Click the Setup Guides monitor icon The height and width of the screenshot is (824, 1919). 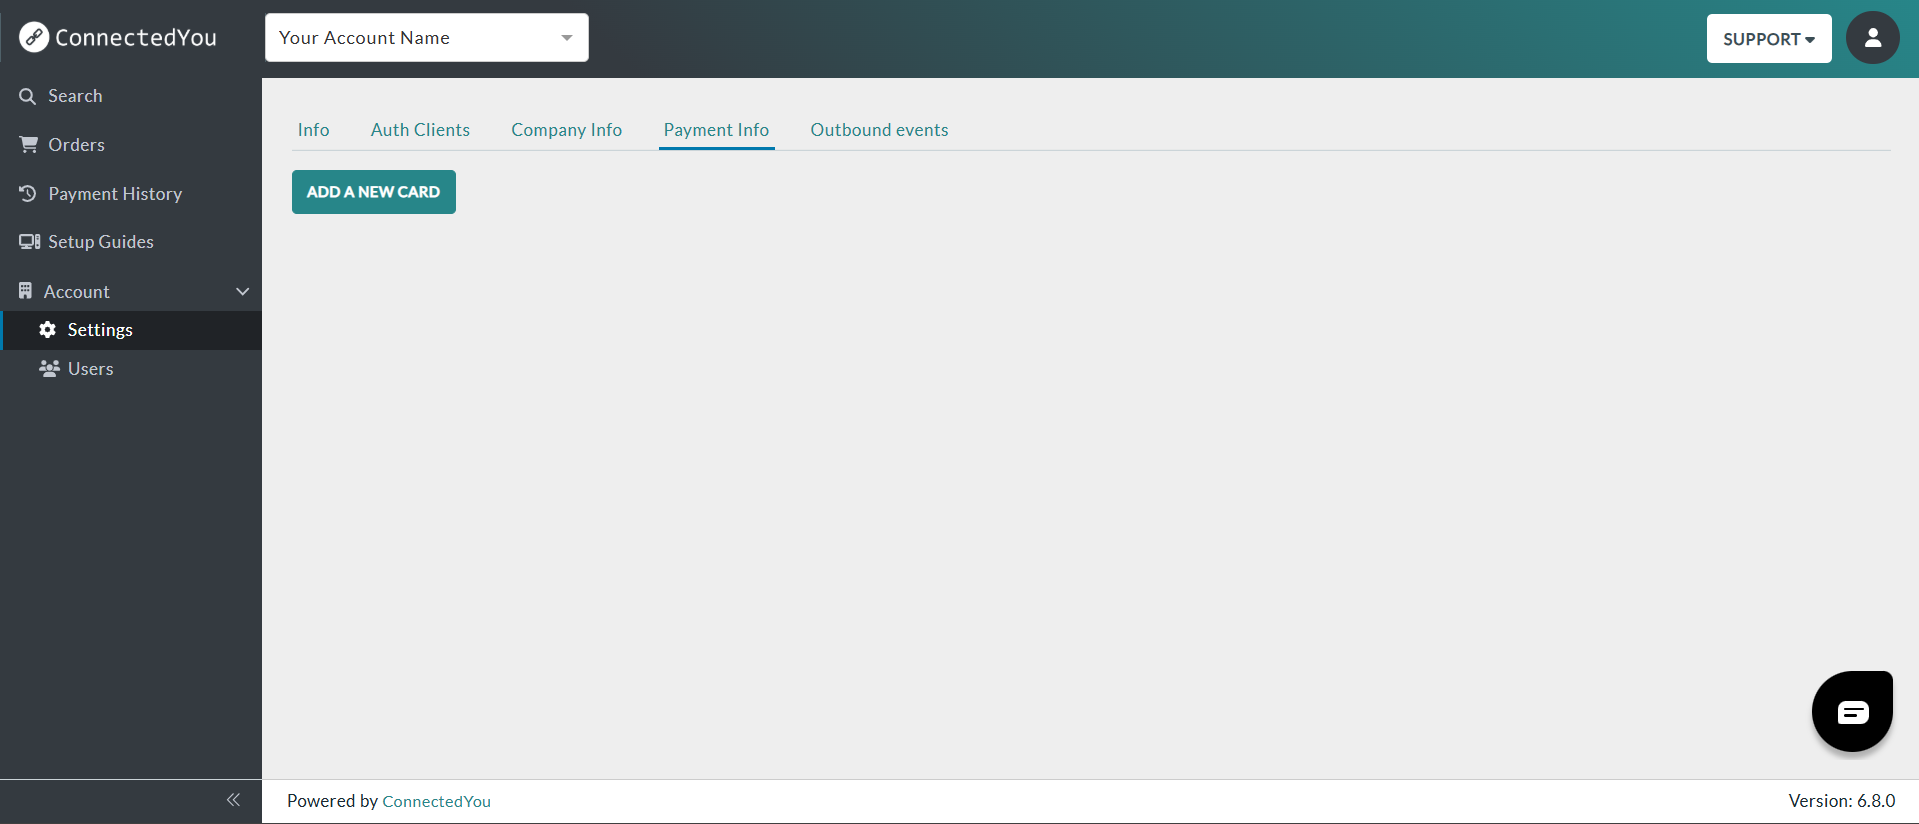pyautogui.click(x=30, y=242)
